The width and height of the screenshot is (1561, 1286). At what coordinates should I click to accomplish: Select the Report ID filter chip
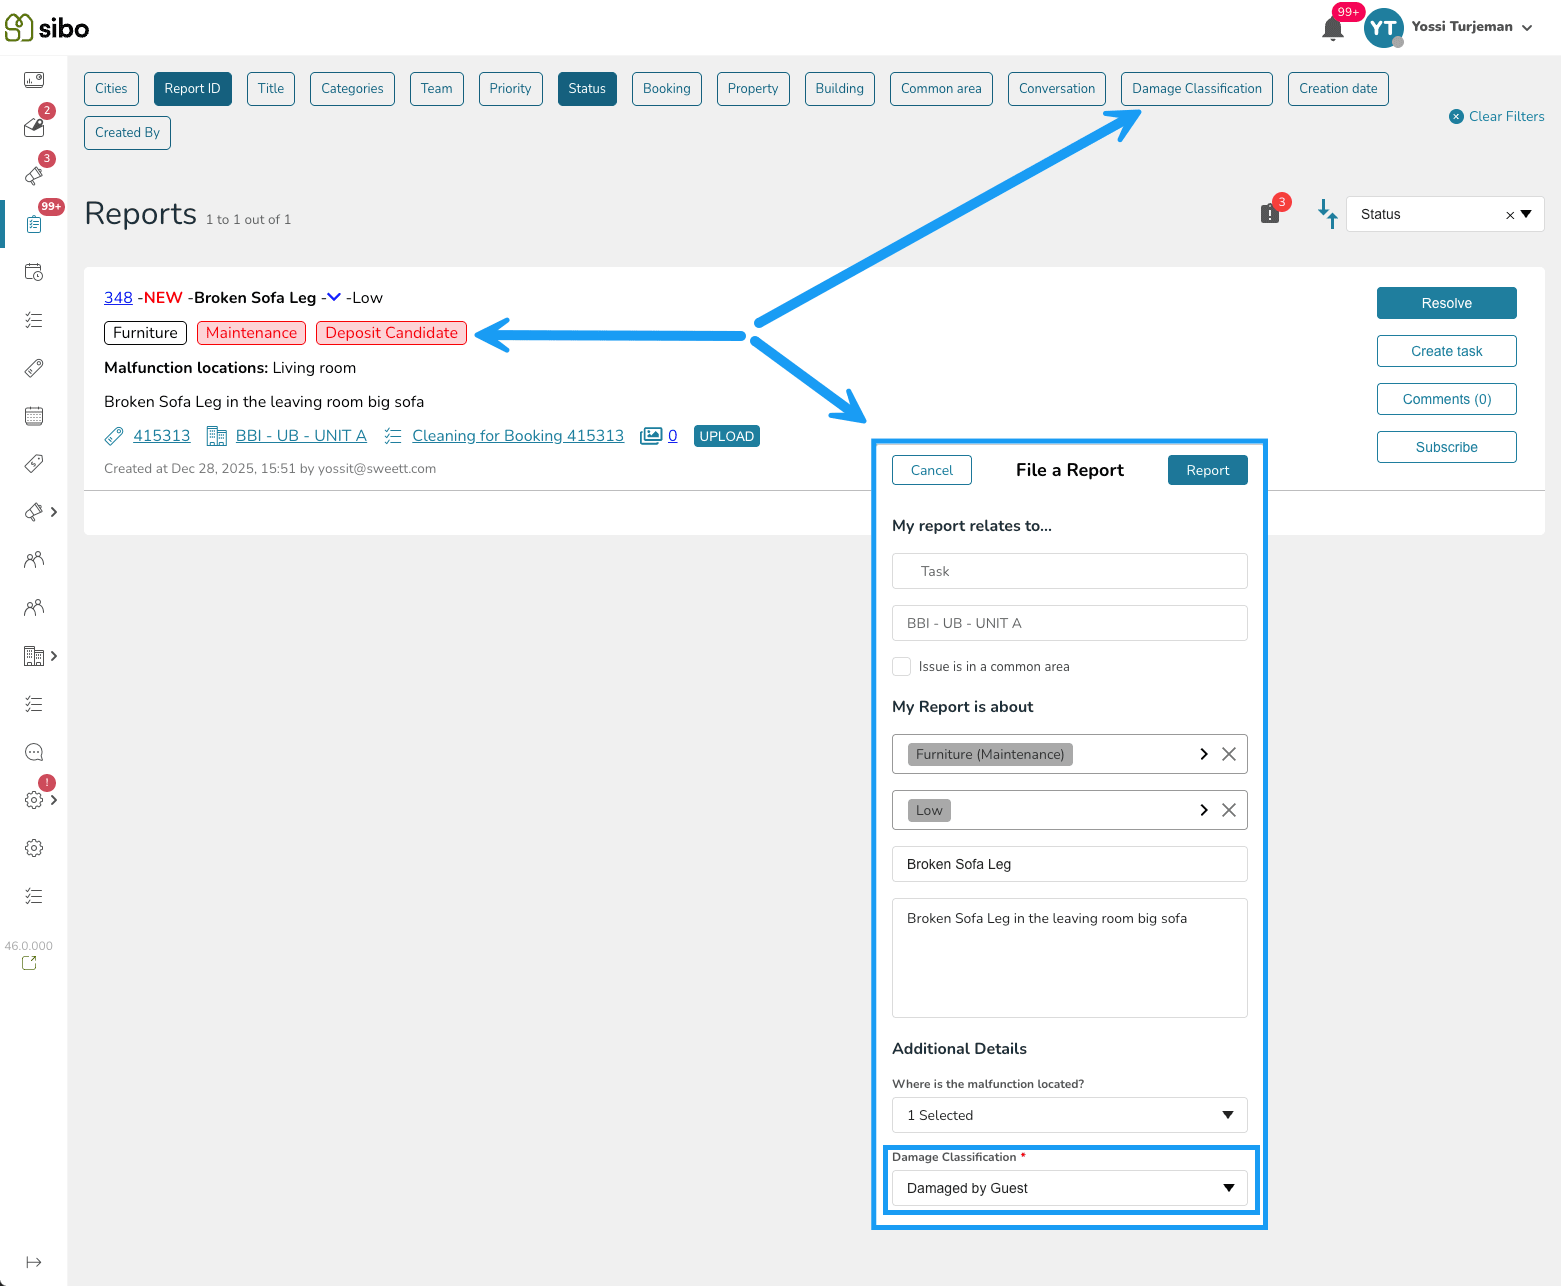click(193, 89)
